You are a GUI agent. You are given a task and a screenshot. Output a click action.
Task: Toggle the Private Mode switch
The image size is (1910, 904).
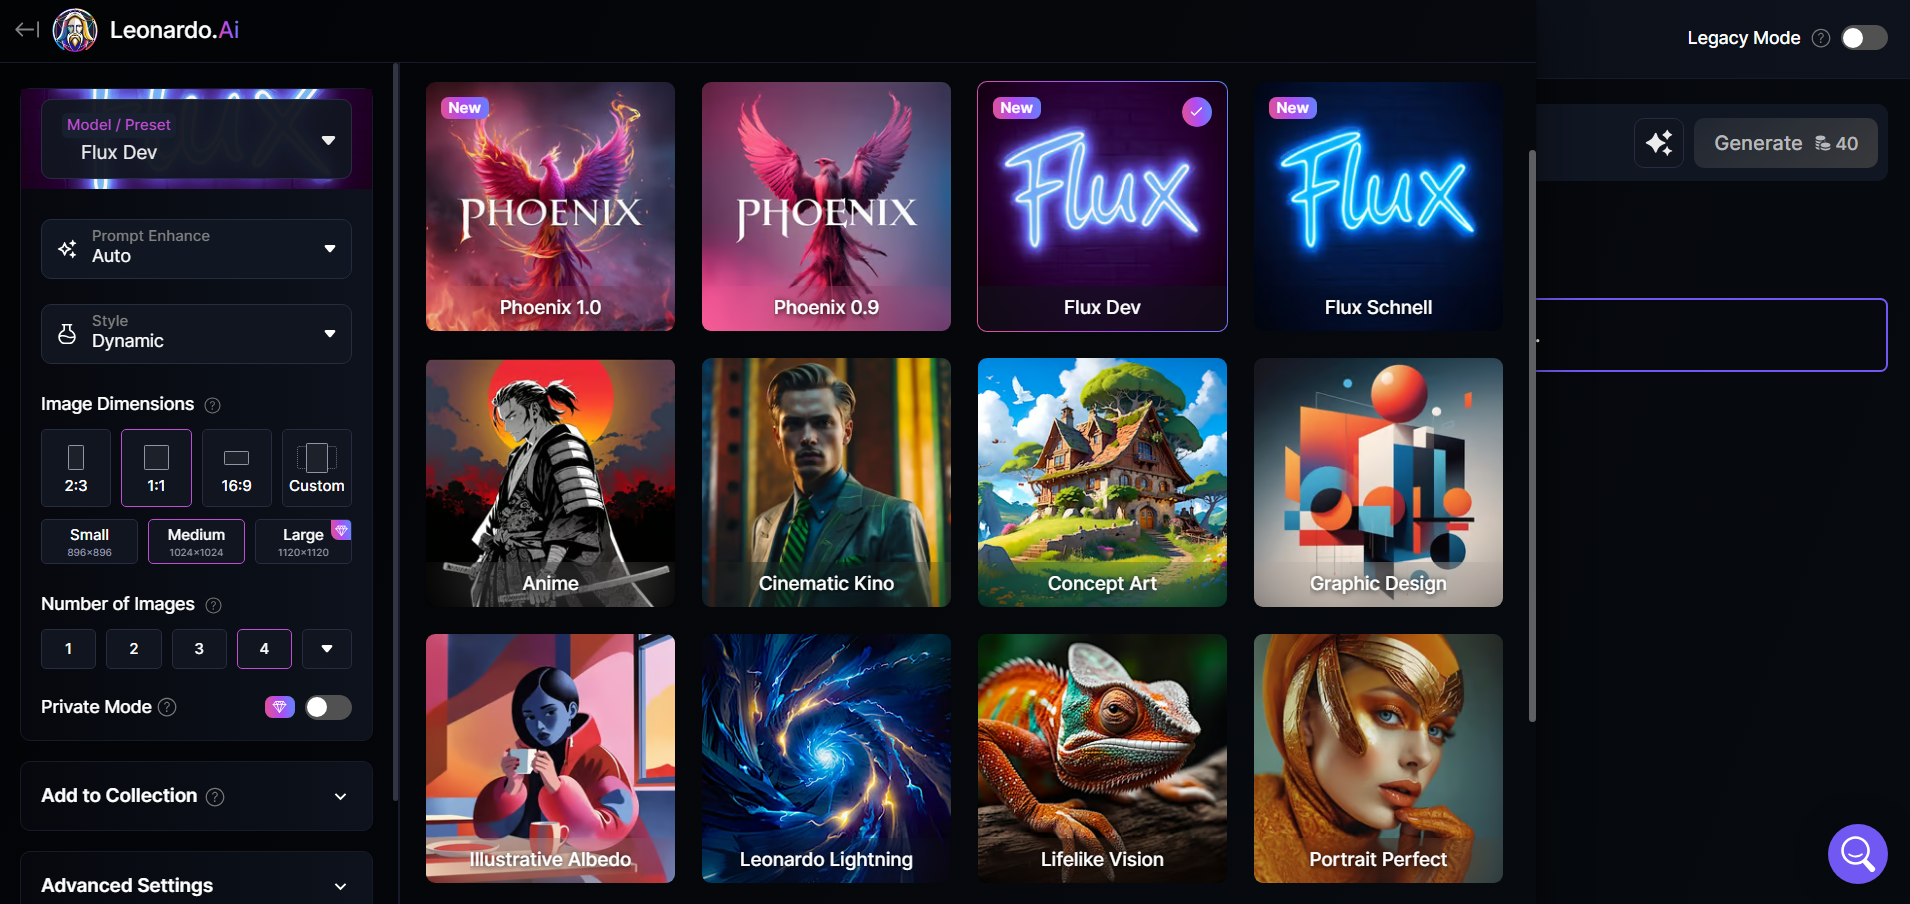328,707
